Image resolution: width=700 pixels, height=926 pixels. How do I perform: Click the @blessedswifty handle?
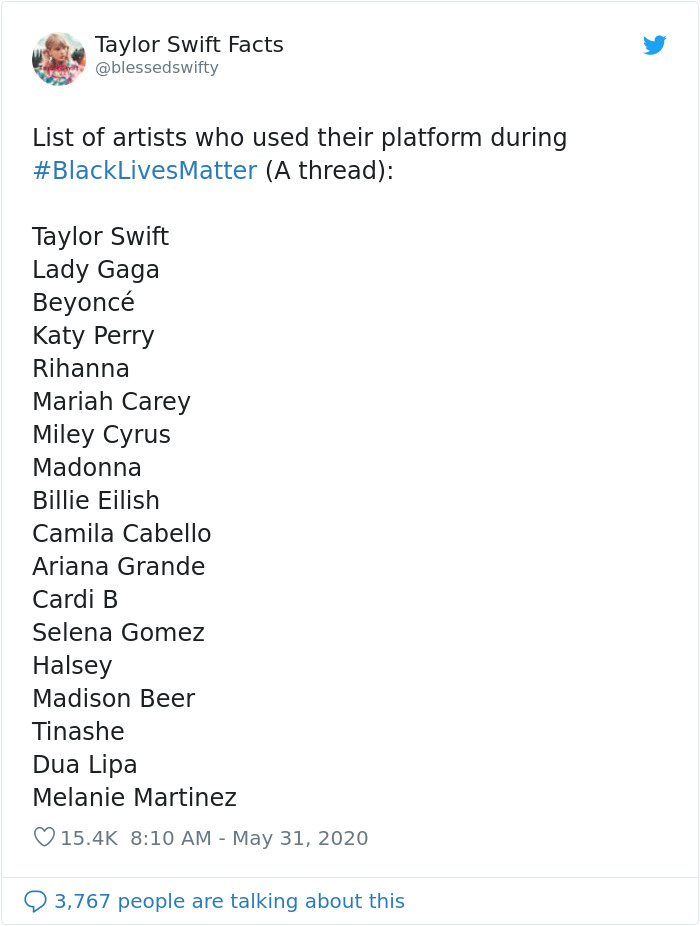[x=156, y=68]
